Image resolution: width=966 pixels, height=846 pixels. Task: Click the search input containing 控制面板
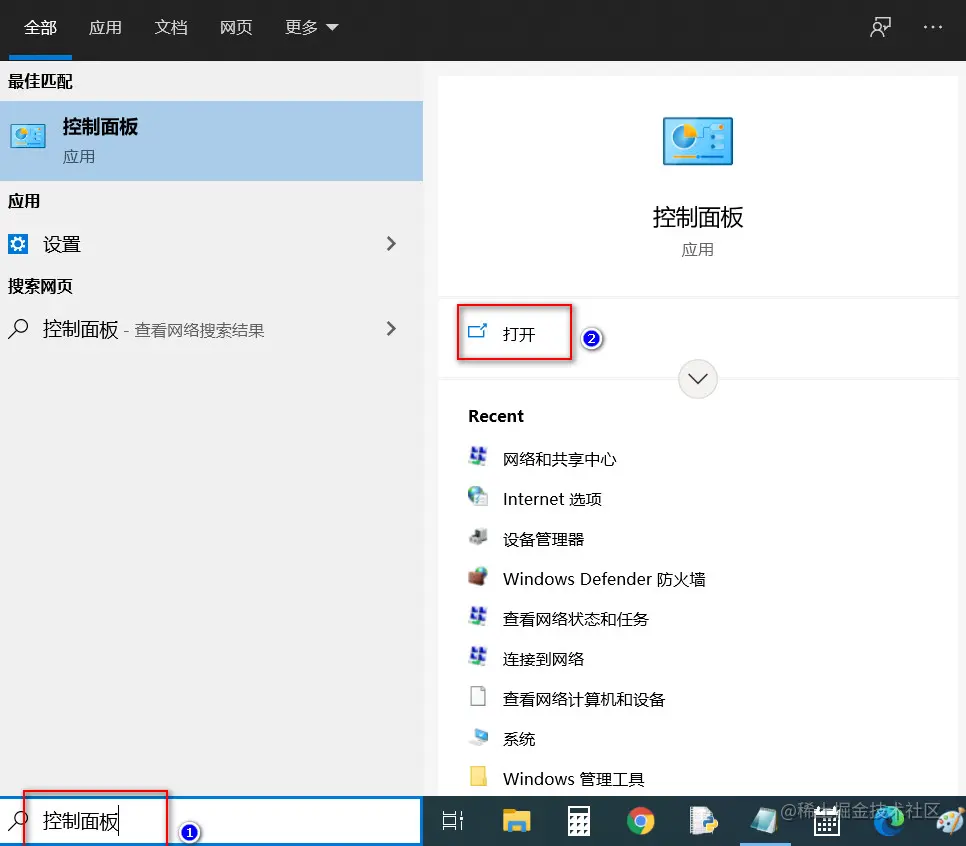[x=211, y=821]
